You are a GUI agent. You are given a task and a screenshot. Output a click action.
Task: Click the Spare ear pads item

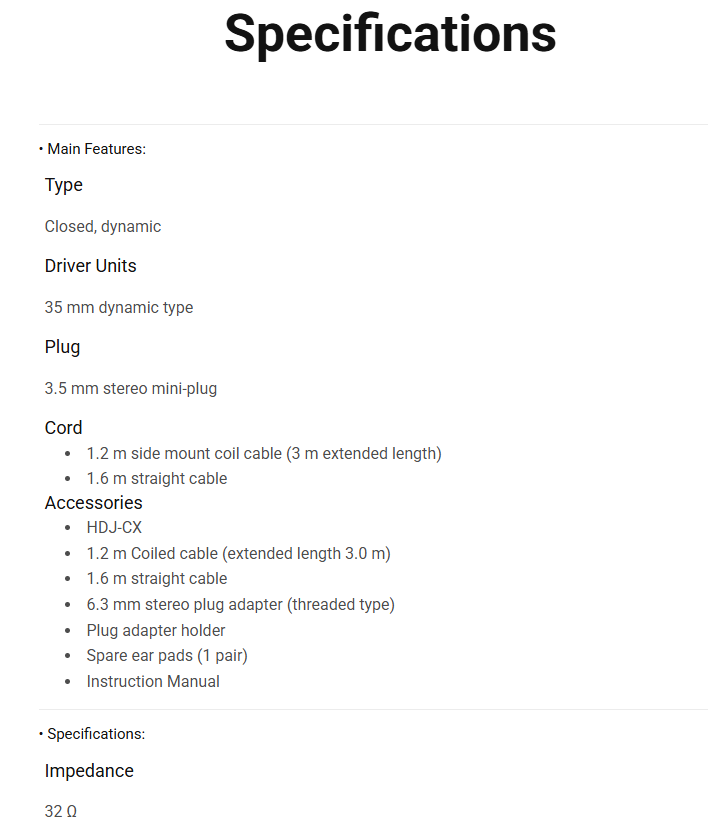(x=167, y=656)
